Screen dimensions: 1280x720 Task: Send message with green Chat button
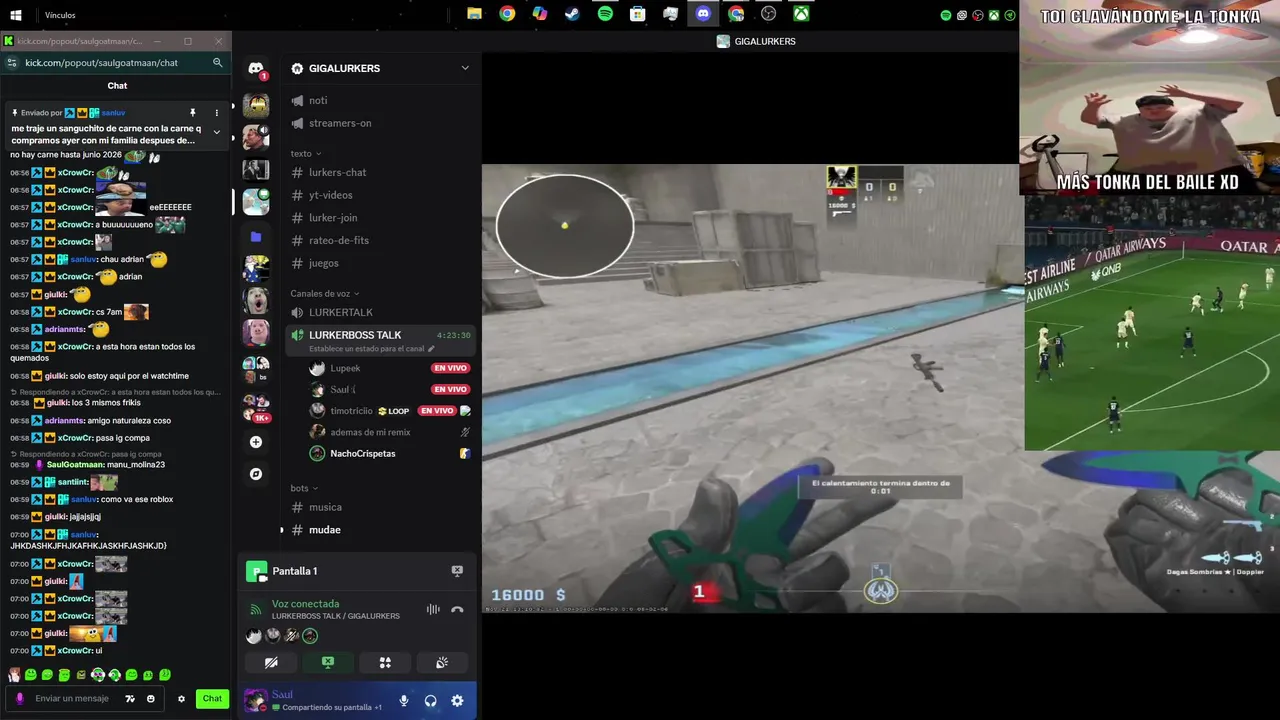212,699
